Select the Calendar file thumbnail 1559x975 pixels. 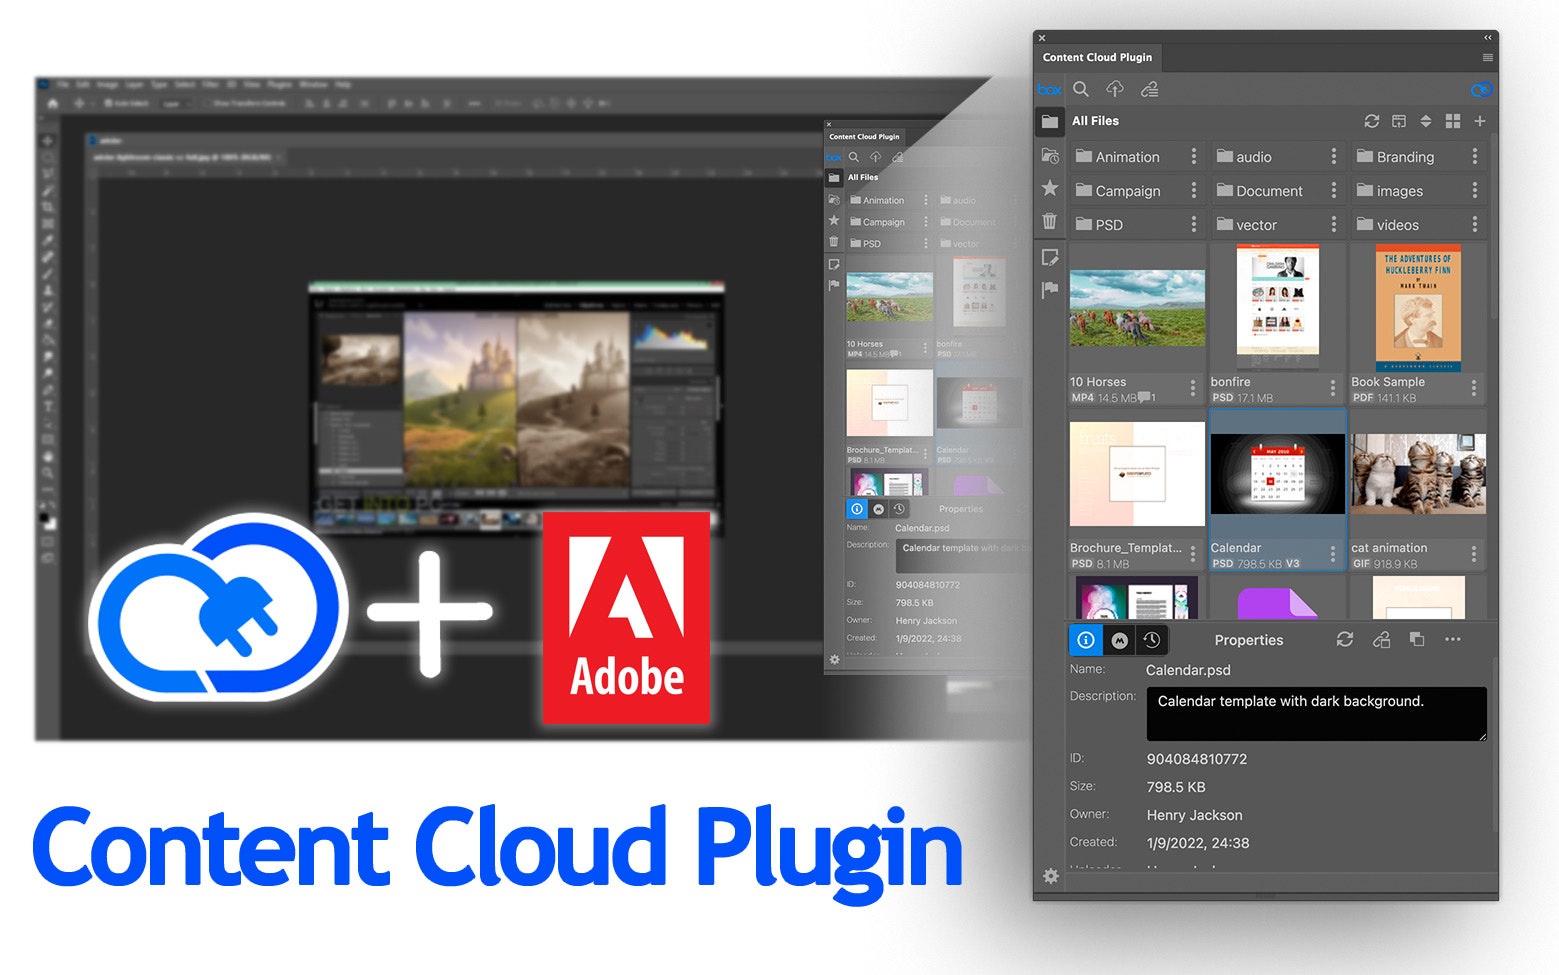click(x=1278, y=474)
